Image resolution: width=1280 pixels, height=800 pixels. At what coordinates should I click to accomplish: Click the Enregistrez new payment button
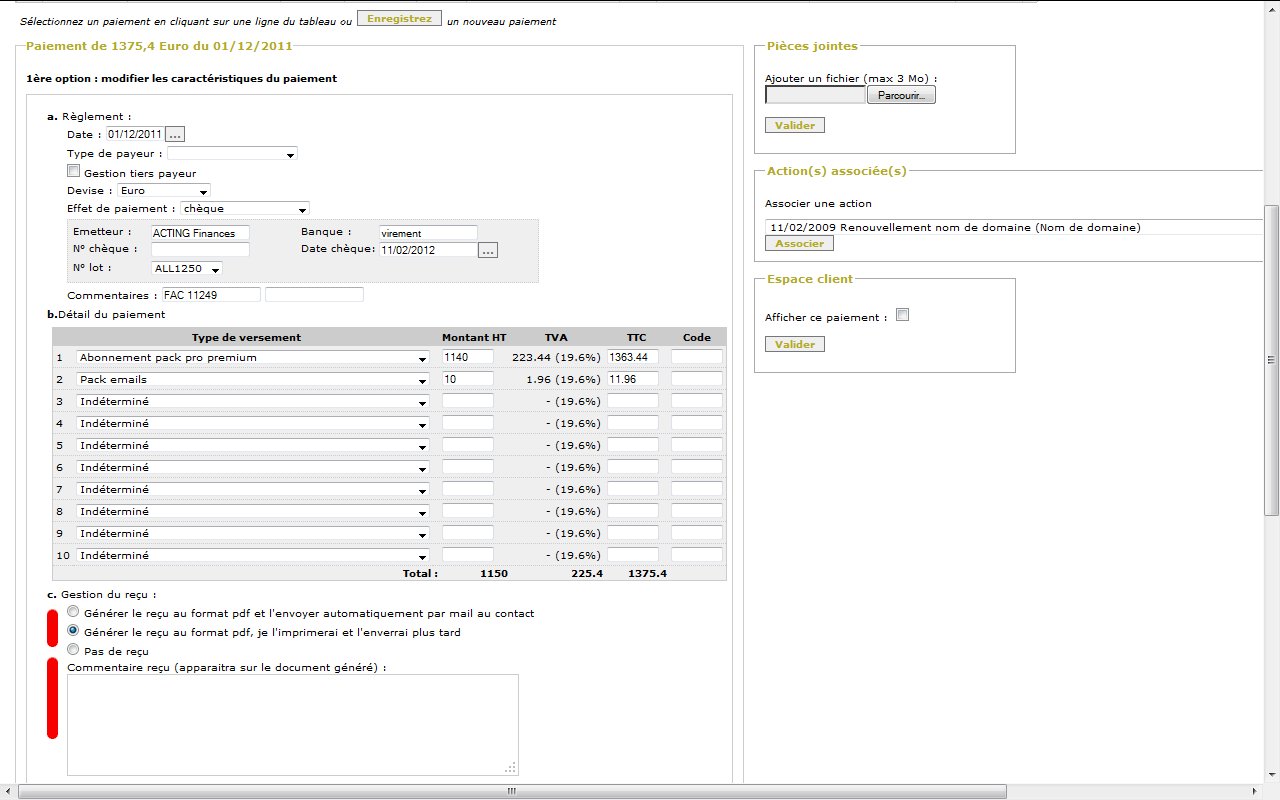(x=399, y=19)
